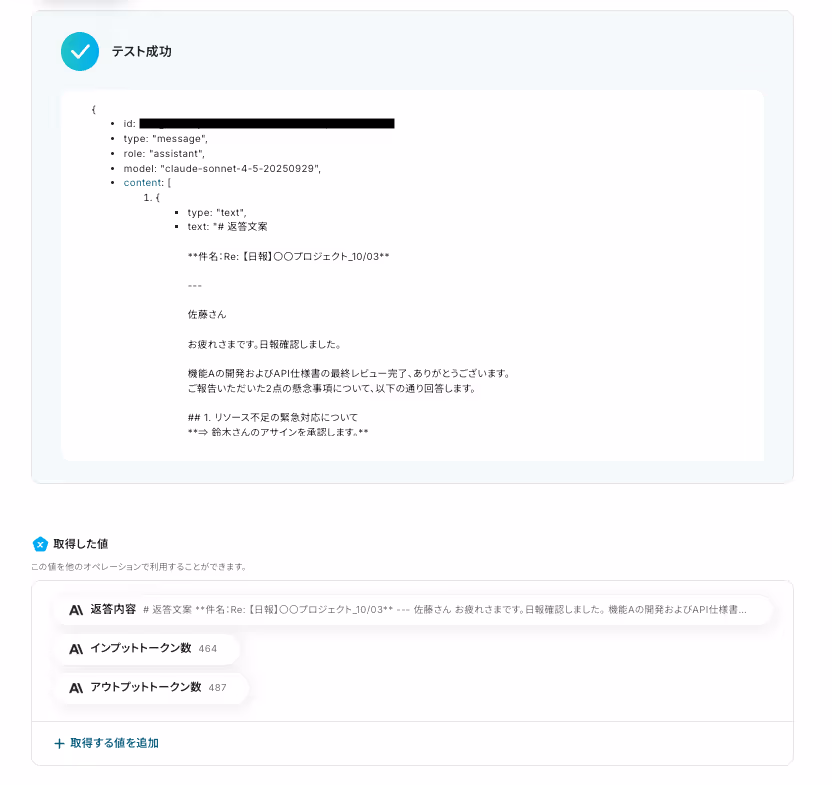832x785 pixels.
Task: Click the plus icon before 取得する値を追加
Action: click(59, 744)
